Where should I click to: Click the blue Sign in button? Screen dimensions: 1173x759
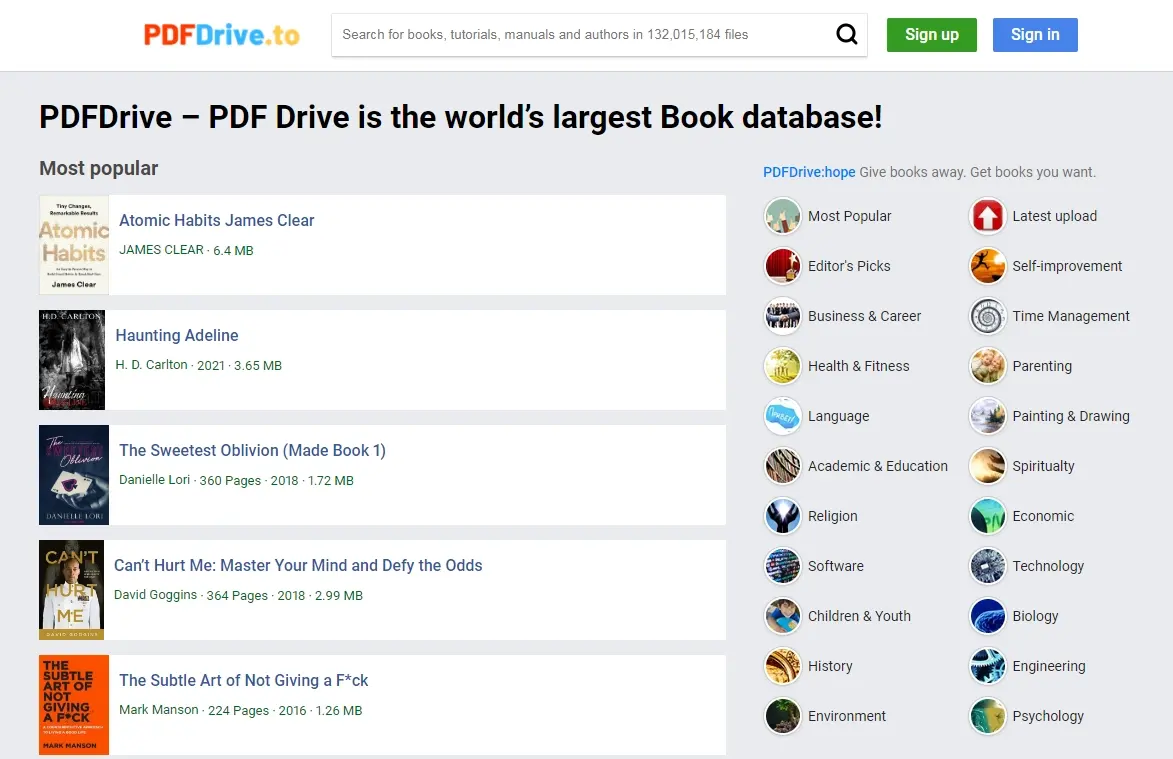[1034, 34]
